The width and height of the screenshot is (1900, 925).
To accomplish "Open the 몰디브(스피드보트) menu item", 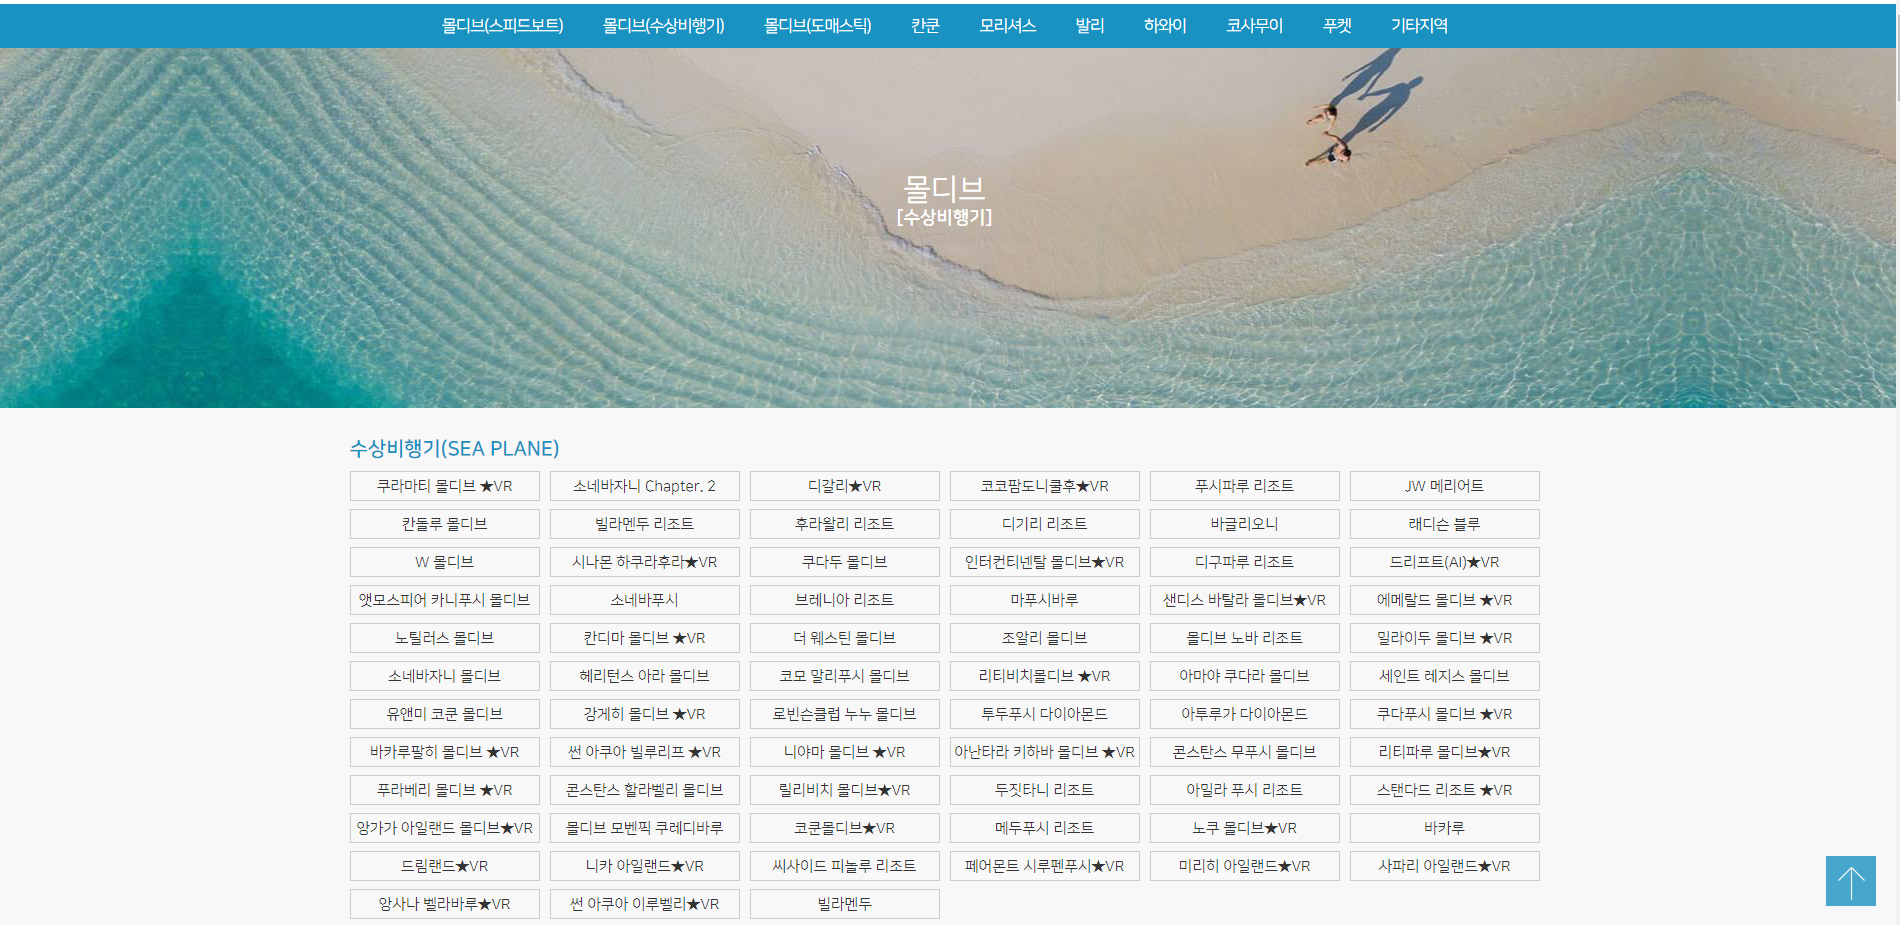I will coord(500,25).
